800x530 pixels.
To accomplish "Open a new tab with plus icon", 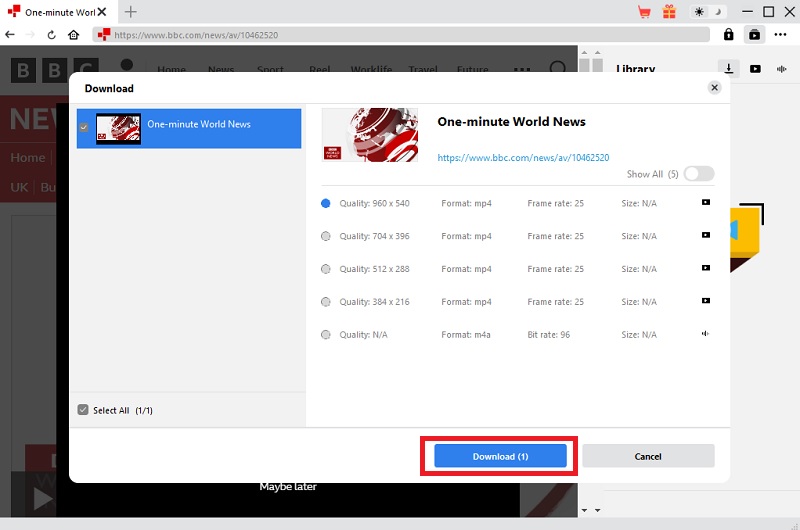I will (x=131, y=12).
